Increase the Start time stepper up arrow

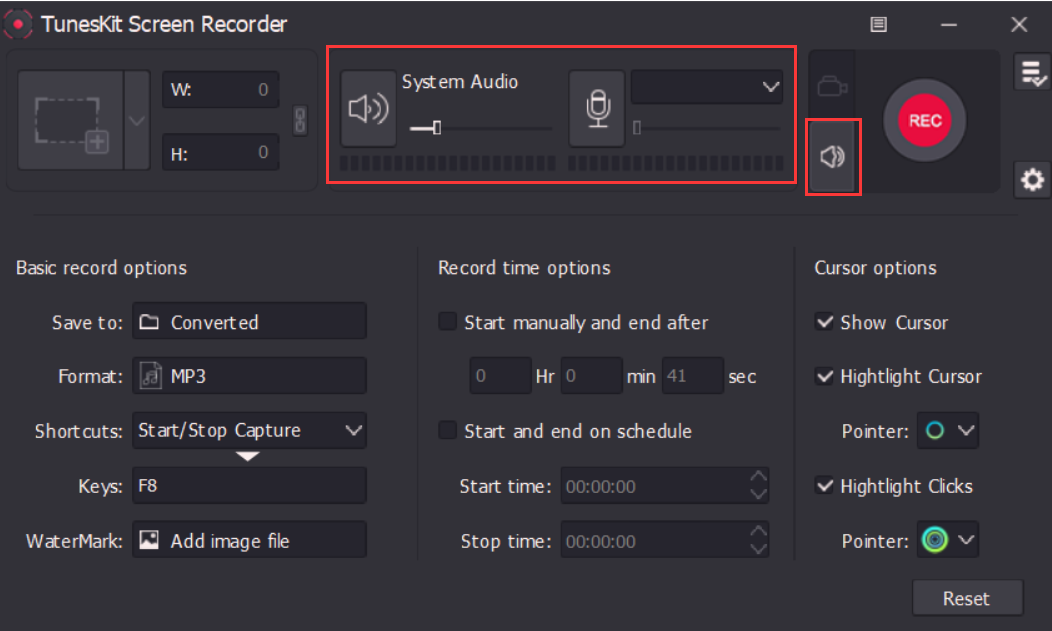point(758,477)
